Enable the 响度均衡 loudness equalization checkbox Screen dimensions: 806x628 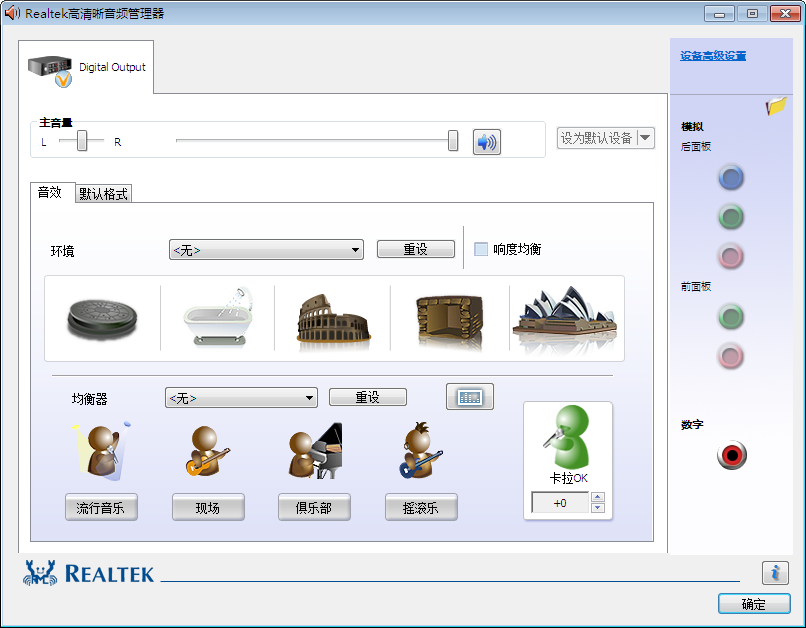[x=482, y=249]
